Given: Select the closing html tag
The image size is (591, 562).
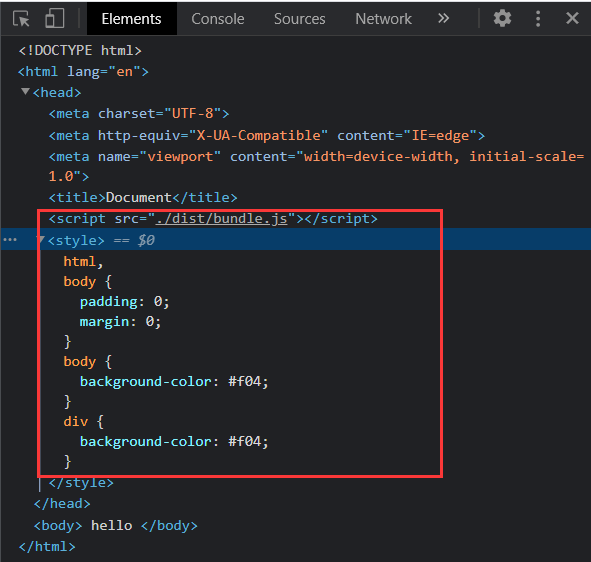Looking at the screenshot, I should point(47,547).
